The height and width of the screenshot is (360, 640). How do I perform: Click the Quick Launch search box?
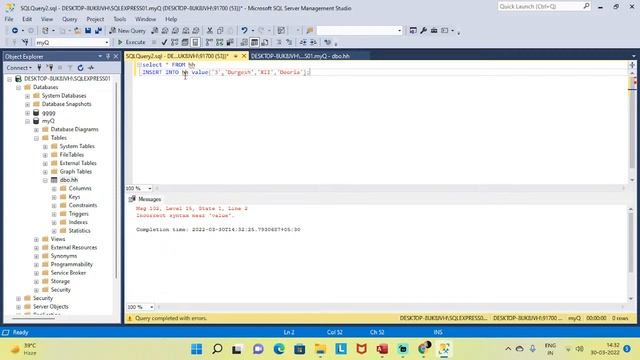point(544,6)
